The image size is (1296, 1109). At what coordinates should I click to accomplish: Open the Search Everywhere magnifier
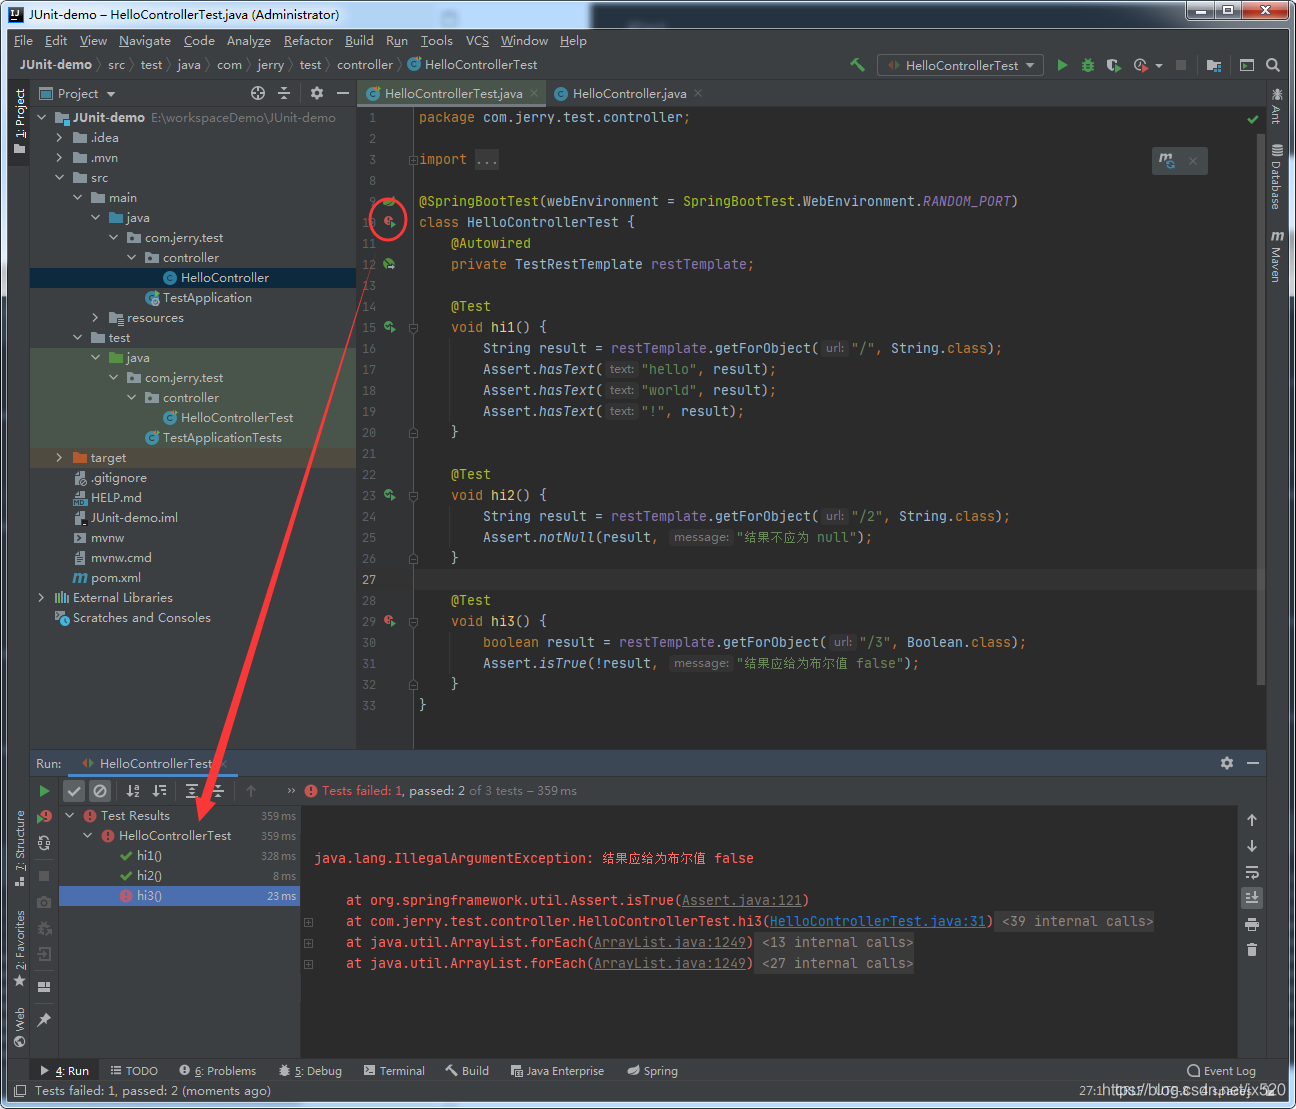click(x=1273, y=65)
